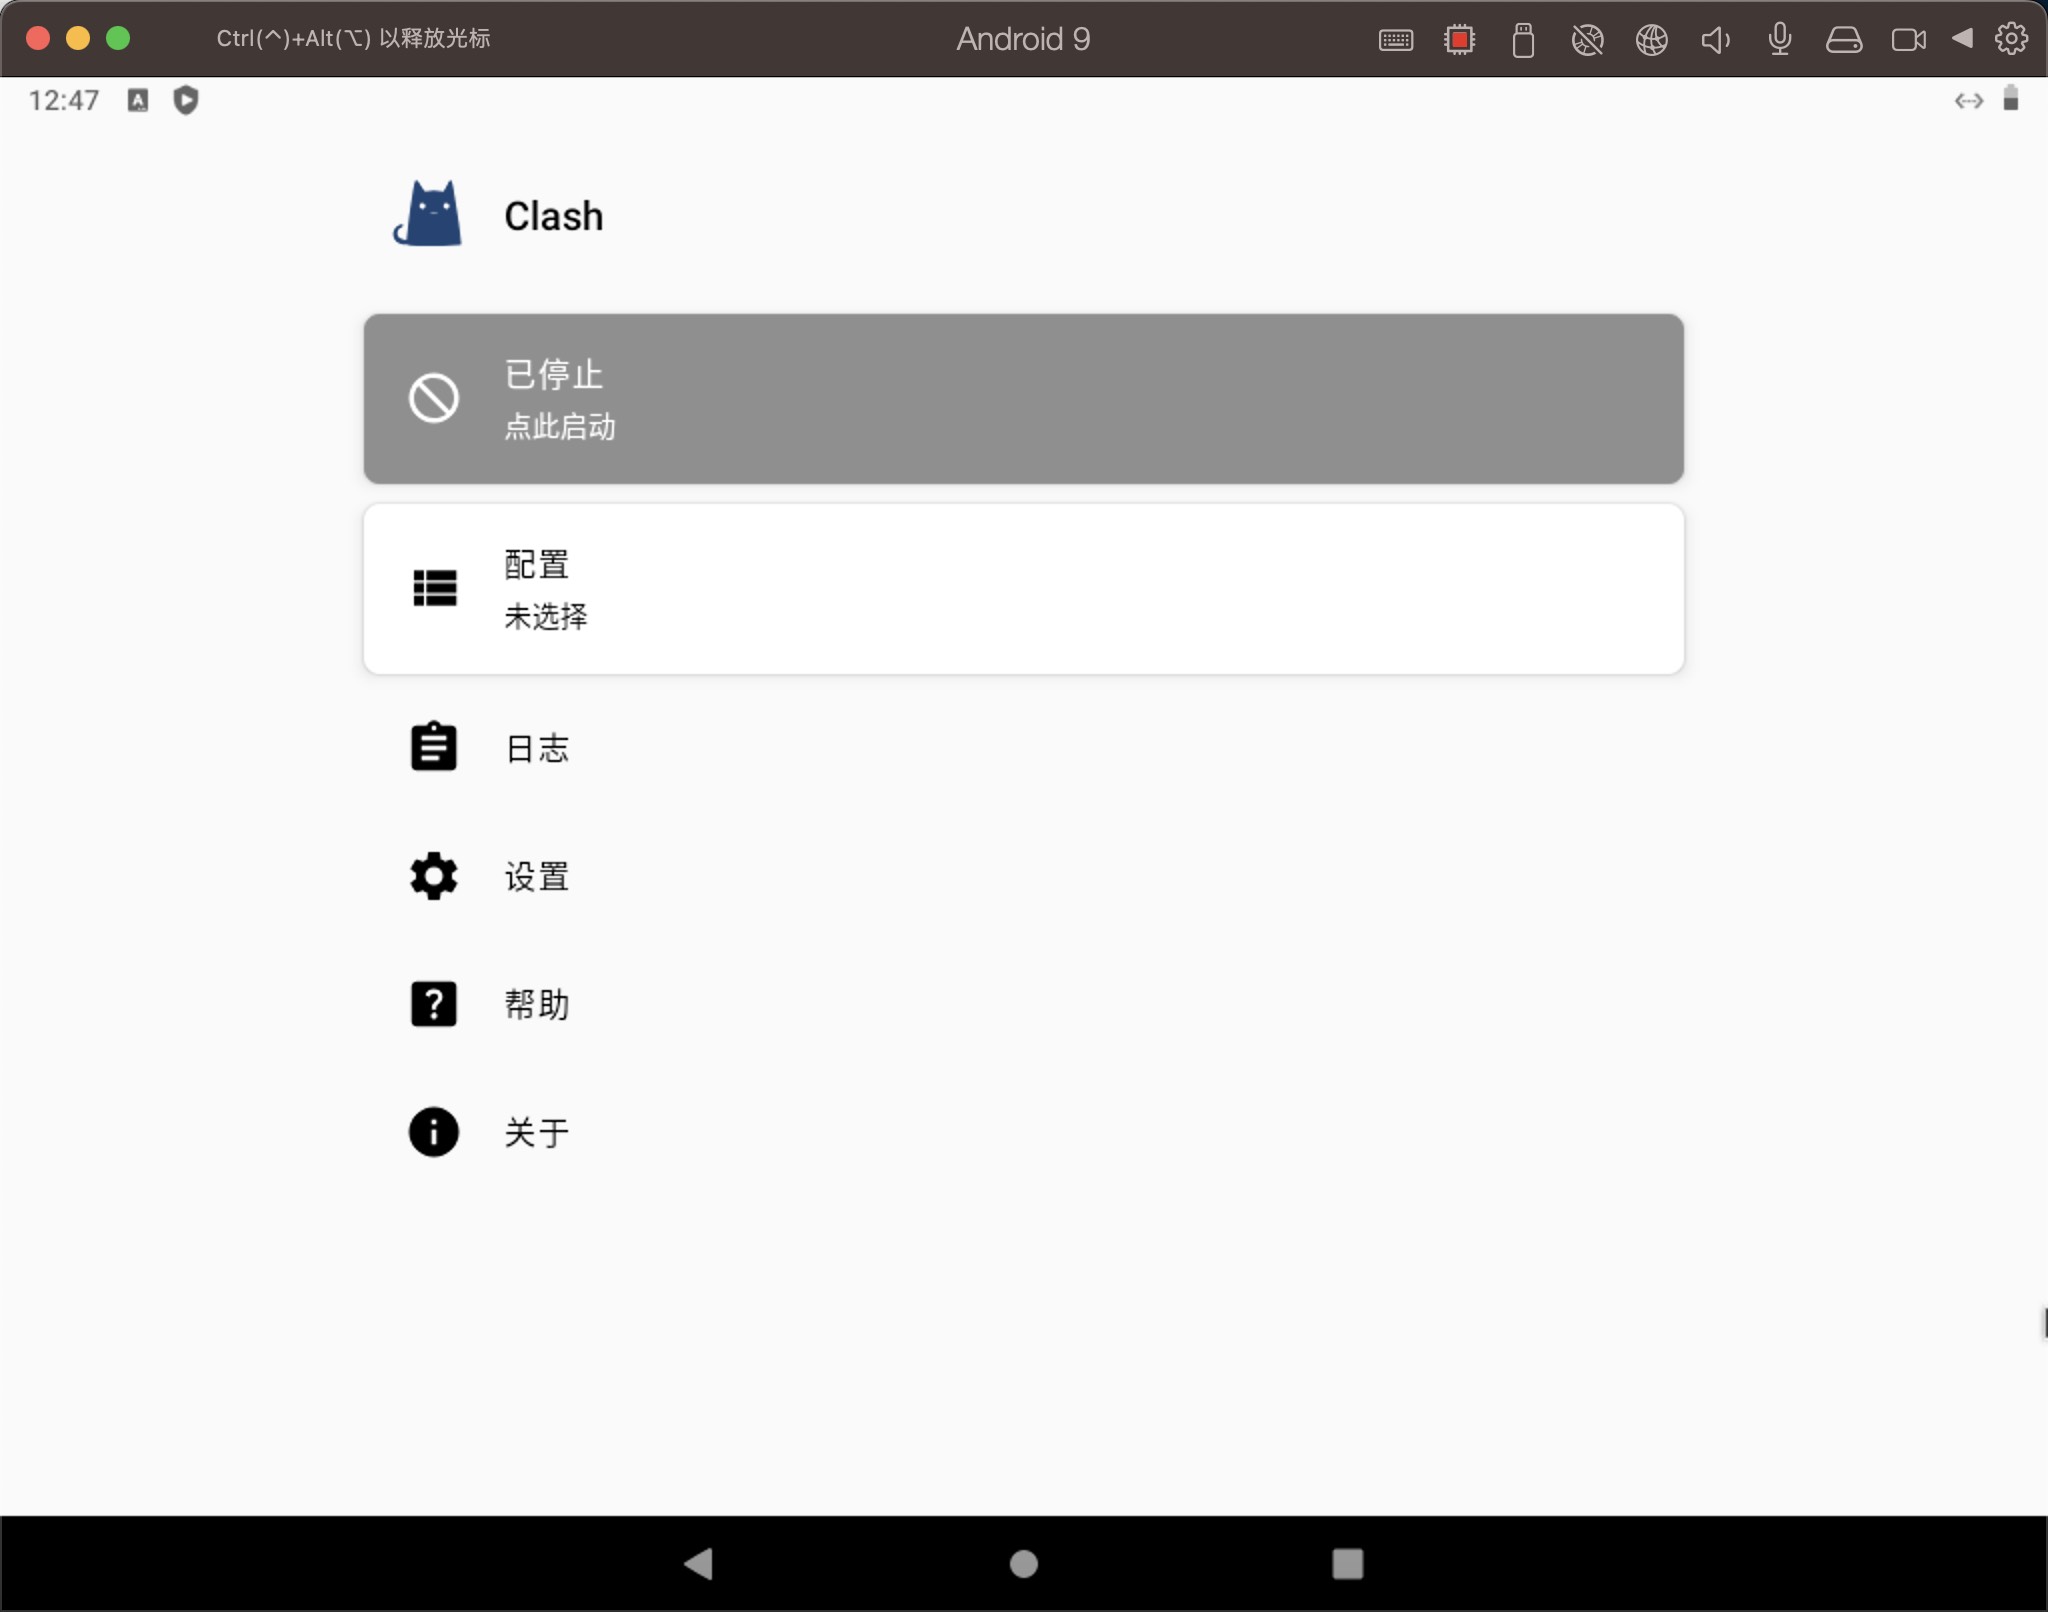Click the microphone icon in VM toolbar
The height and width of the screenshot is (1612, 2048).
pyautogui.click(x=1779, y=40)
